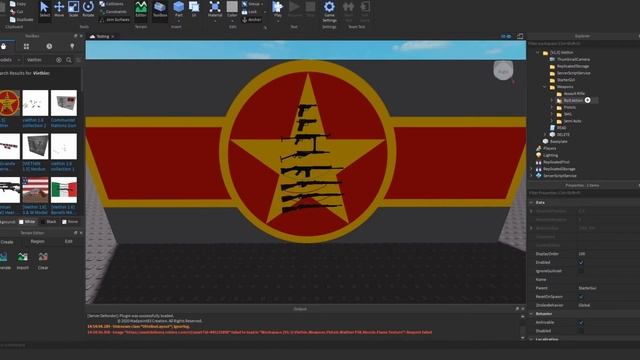The height and width of the screenshot is (360, 640).
Task: Click the Explorer filter input field
Action: (584, 43)
